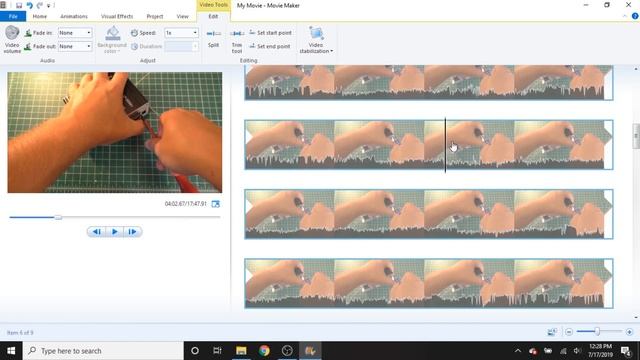The image size is (640, 360).
Task: Open Task View on the taskbar
Action: tap(217, 351)
